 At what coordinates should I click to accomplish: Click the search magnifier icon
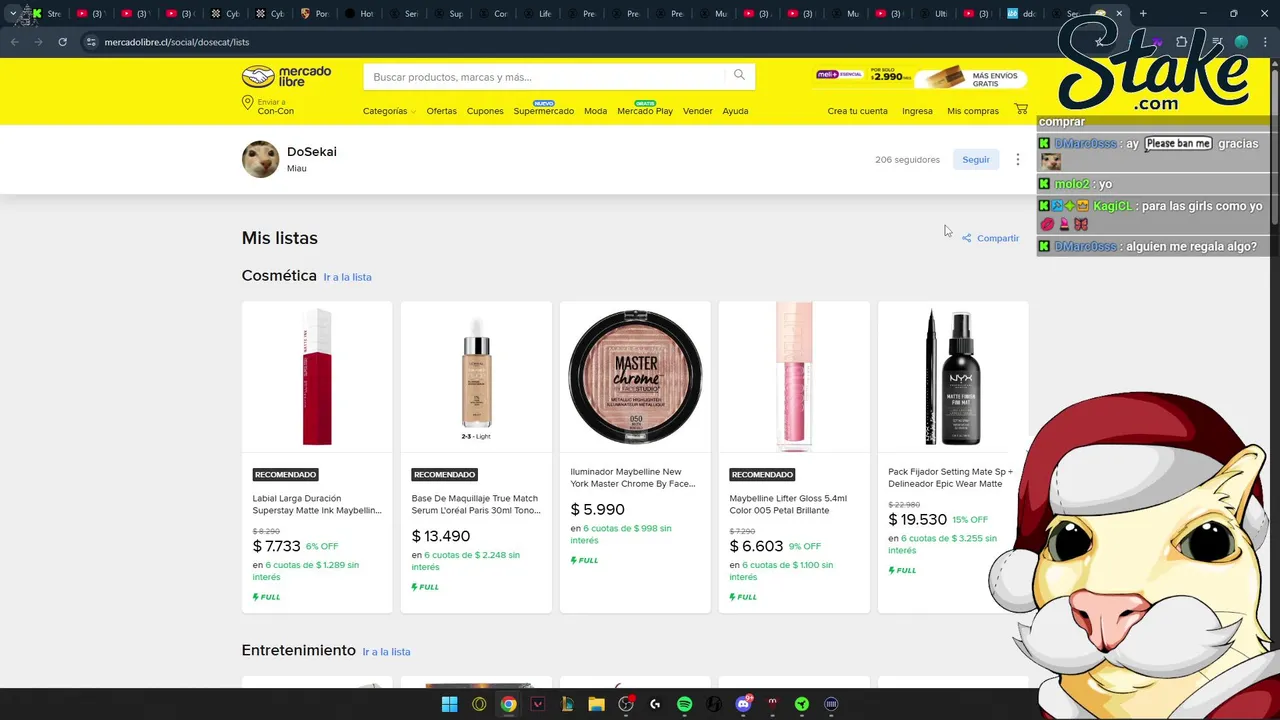(739, 75)
